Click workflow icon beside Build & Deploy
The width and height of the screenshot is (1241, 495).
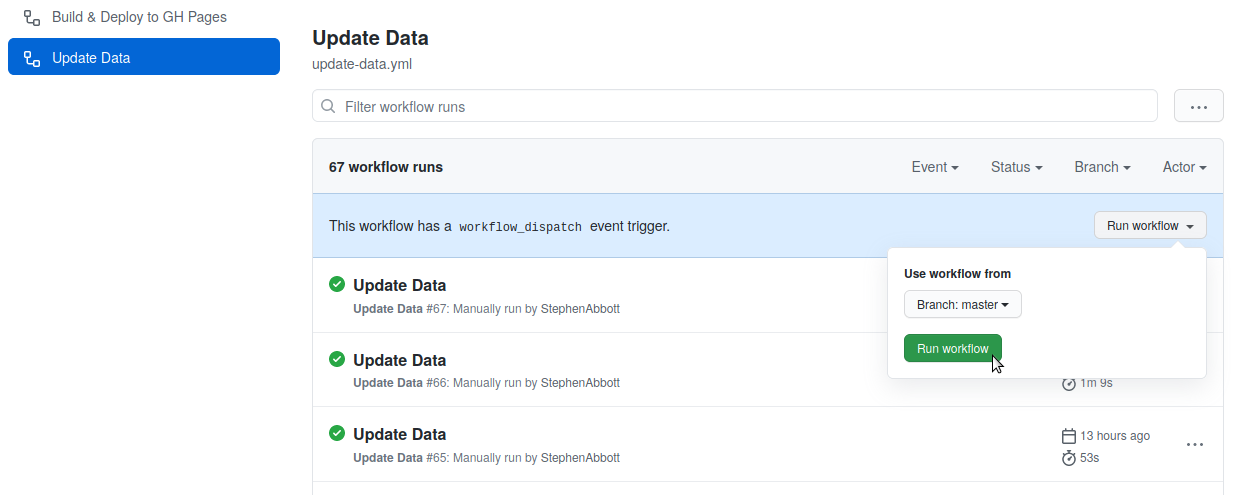pos(32,17)
